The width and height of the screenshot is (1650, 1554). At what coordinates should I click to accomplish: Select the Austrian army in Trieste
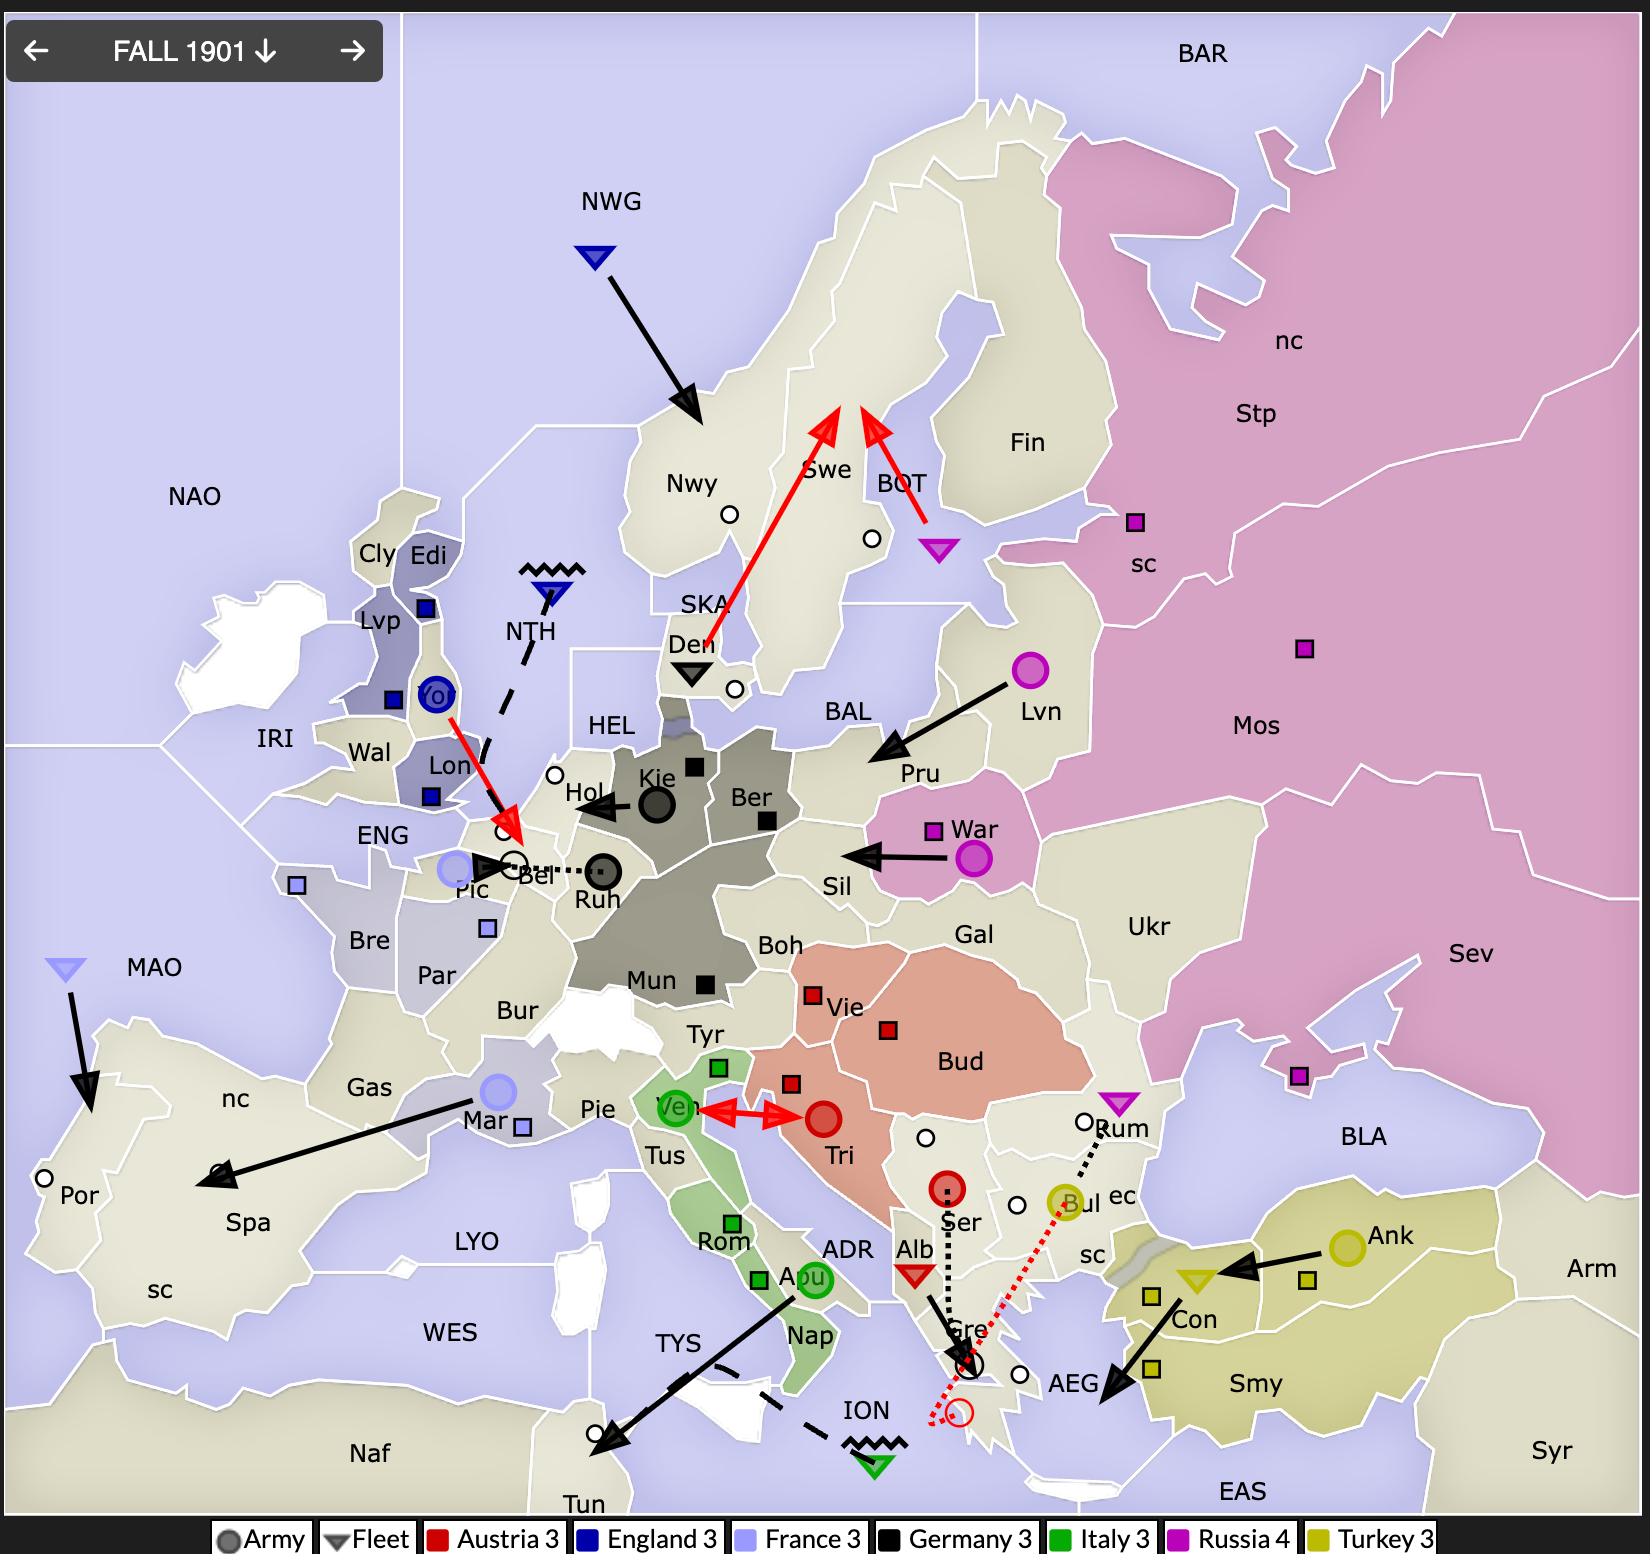click(823, 1119)
